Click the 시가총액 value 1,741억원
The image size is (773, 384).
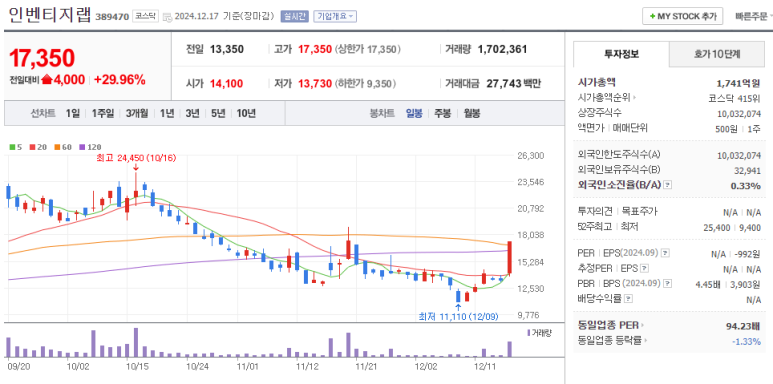(x=739, y=83)
